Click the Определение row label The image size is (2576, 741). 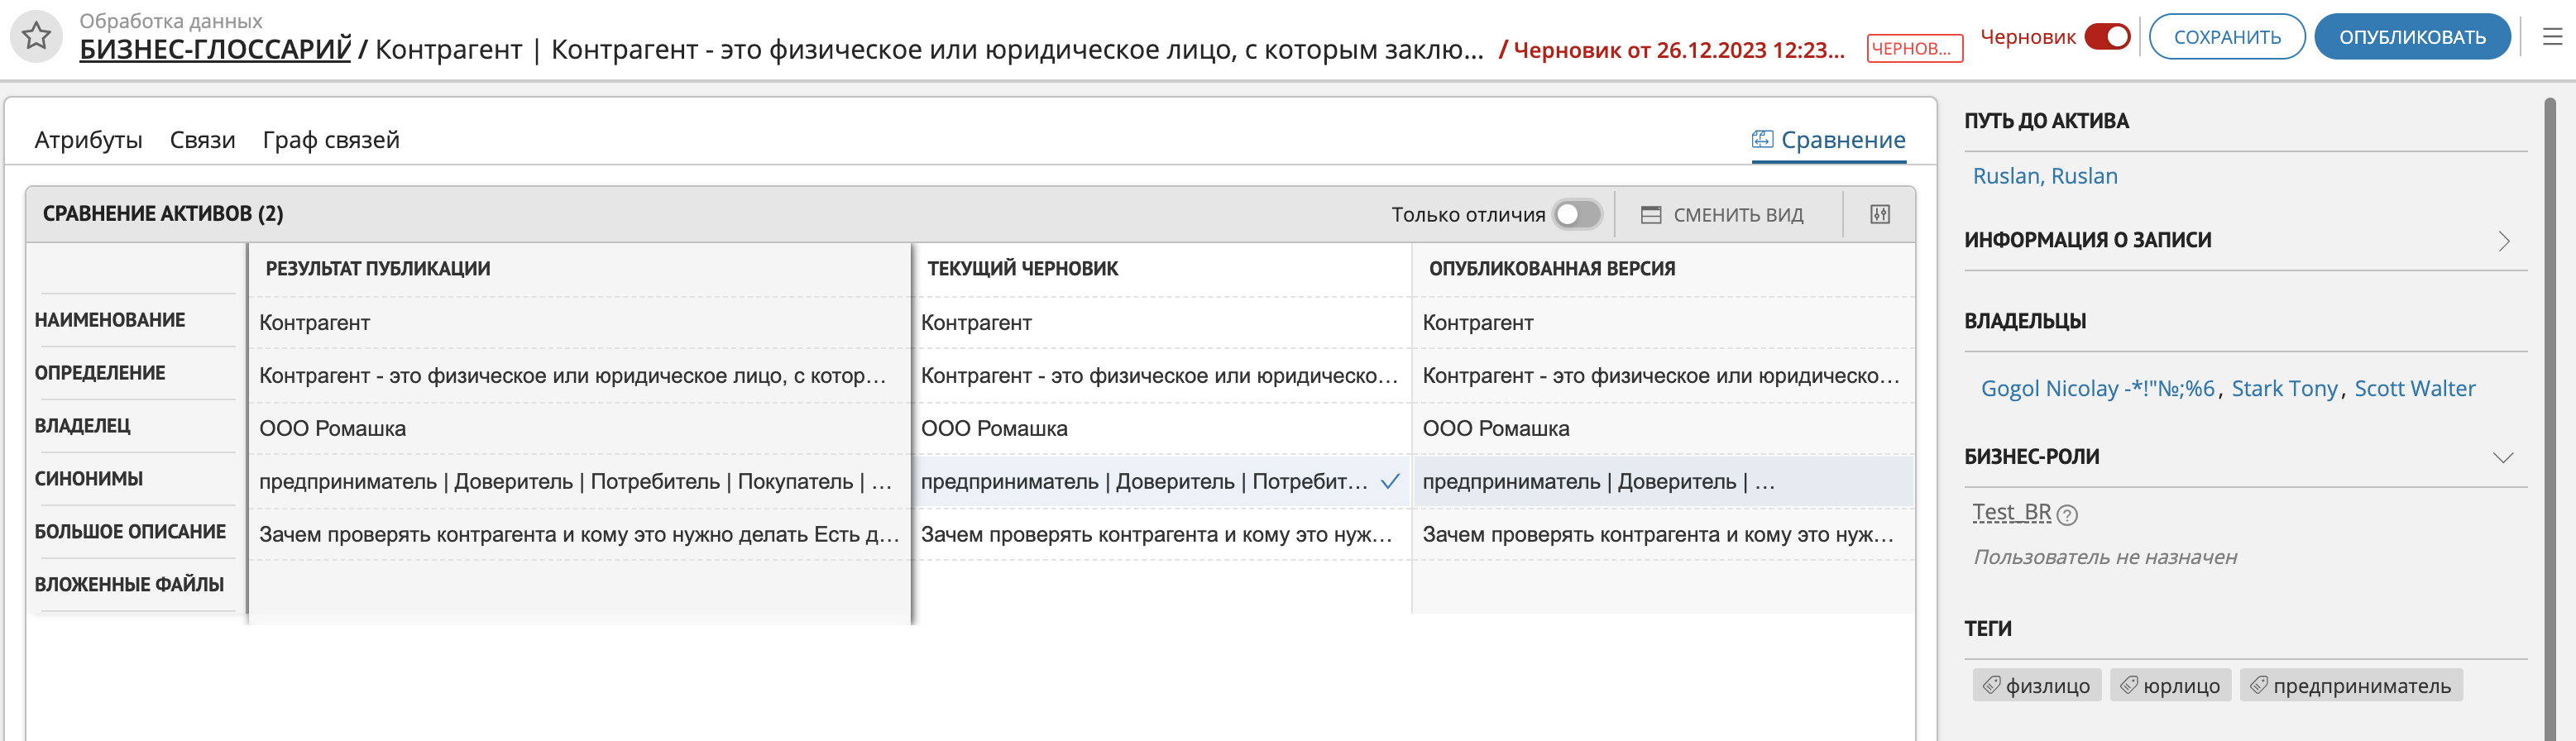pyautogui.click(x=100, y=373)
